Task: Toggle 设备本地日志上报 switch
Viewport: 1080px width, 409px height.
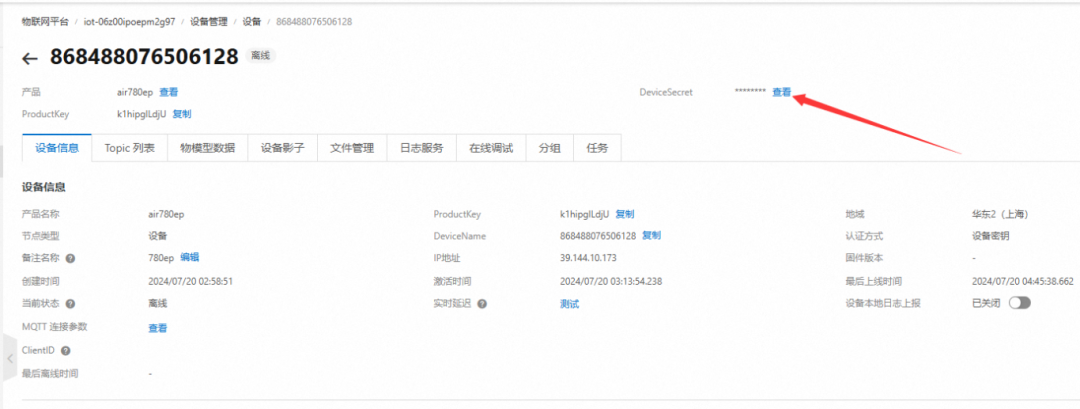Action: 1019,303
